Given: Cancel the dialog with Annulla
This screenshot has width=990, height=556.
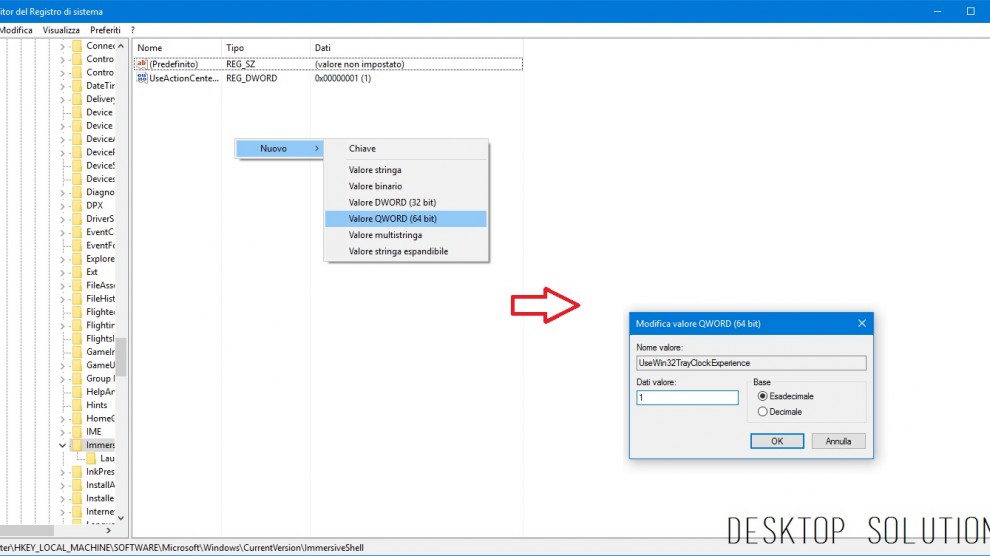Looking at the screenshot, I should point(838,441).
